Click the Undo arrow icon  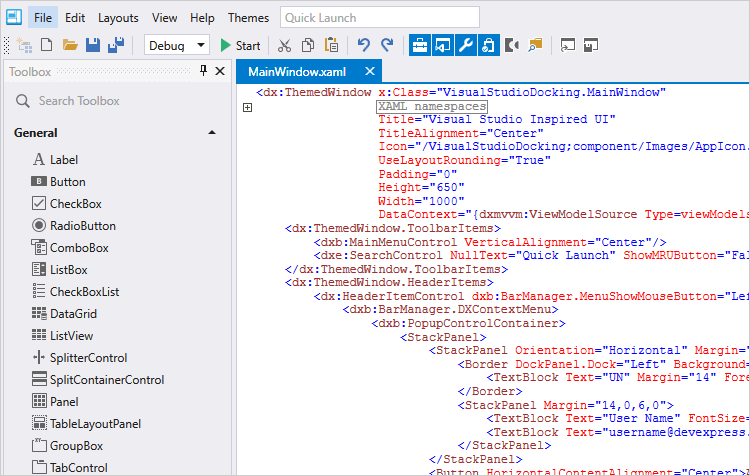pyautogui.click(x=363, y=45)
